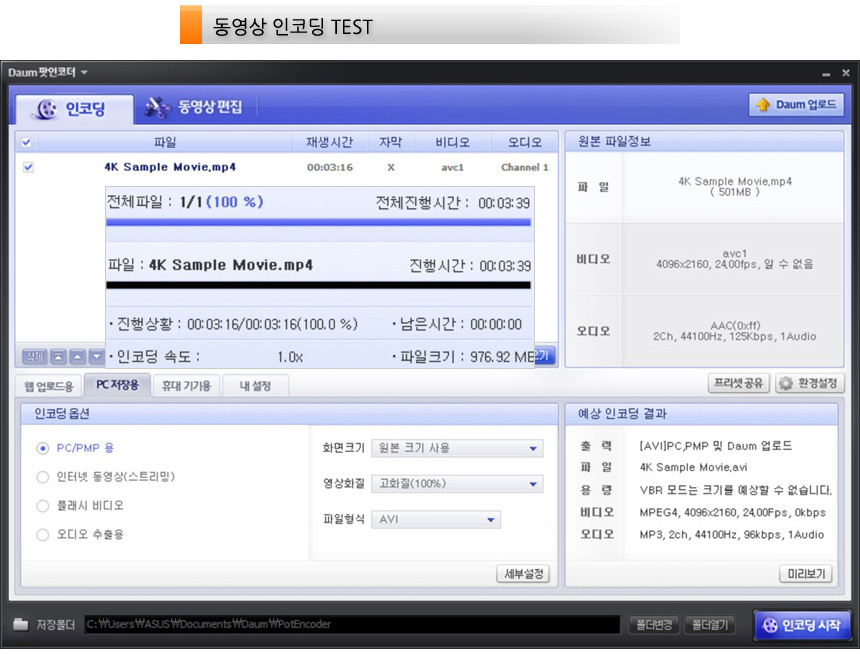
Task: Uncheck the 4K Sample Movie.mp4 file checkbox
Action: point(28,167)
